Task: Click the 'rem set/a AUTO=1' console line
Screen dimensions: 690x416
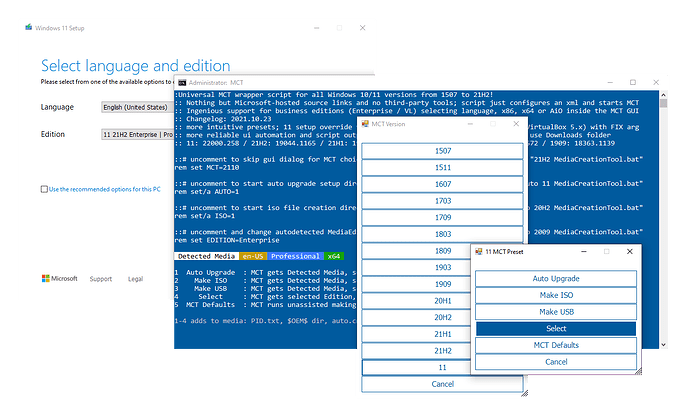Action: 207,192
